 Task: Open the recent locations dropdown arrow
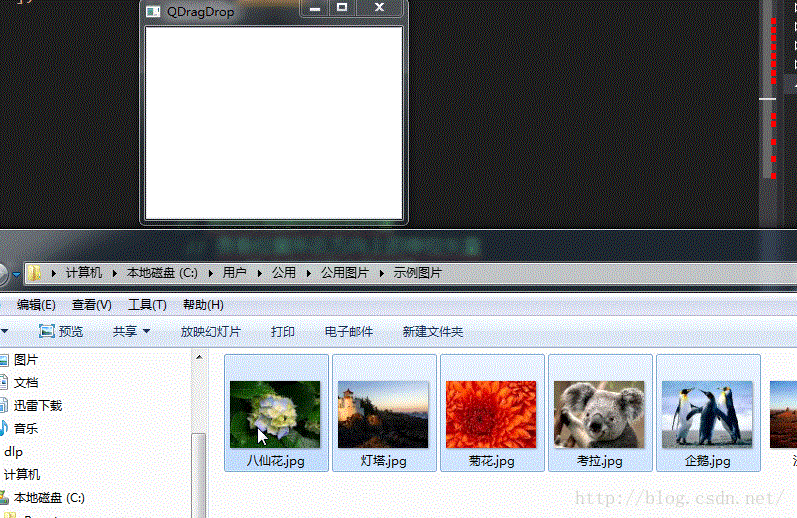(x=16, y=275)
